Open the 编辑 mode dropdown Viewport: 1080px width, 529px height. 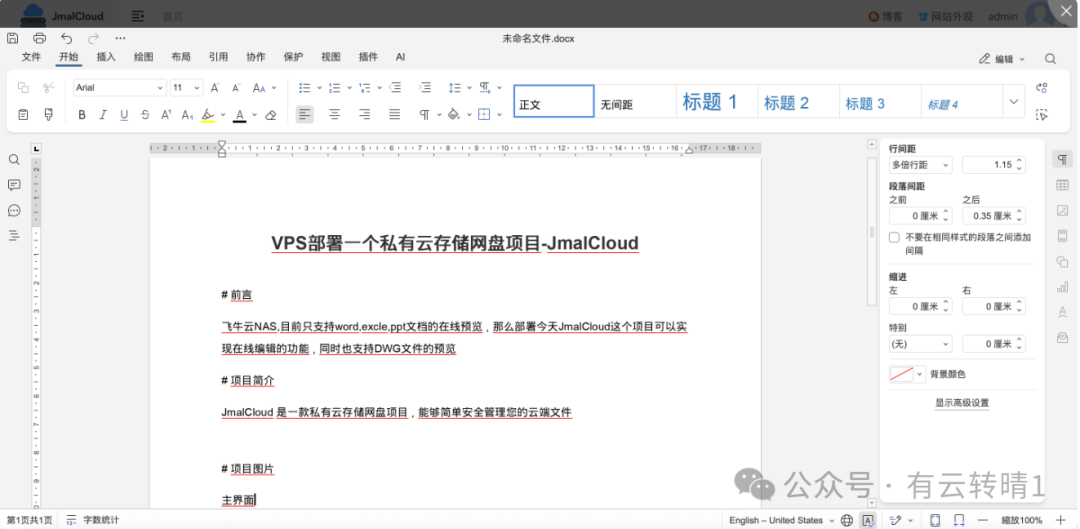(x=1002, y=59)
